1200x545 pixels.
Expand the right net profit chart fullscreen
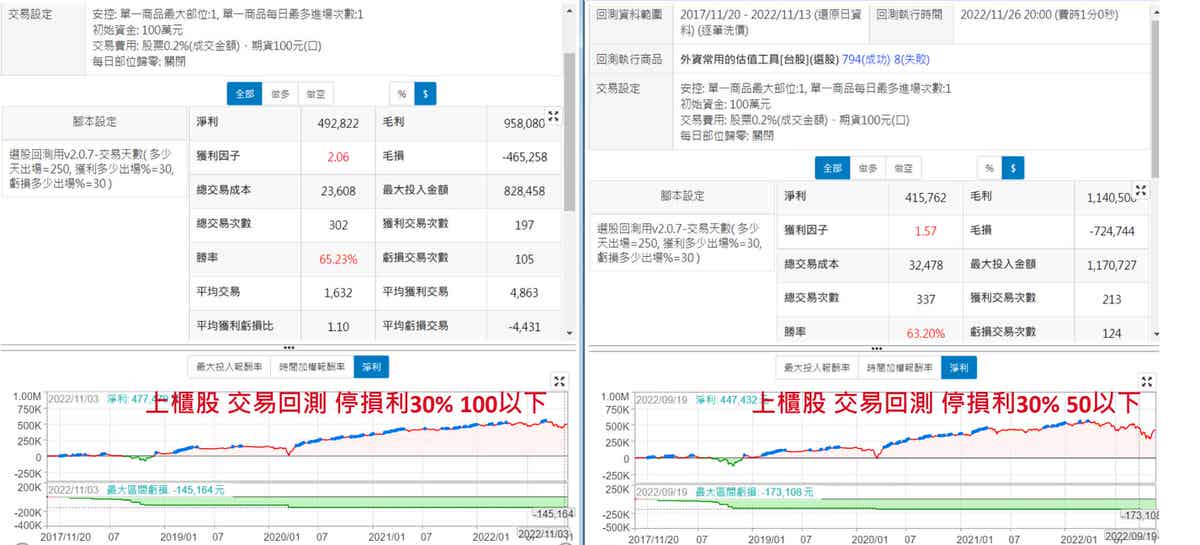tap(1147, 381)
